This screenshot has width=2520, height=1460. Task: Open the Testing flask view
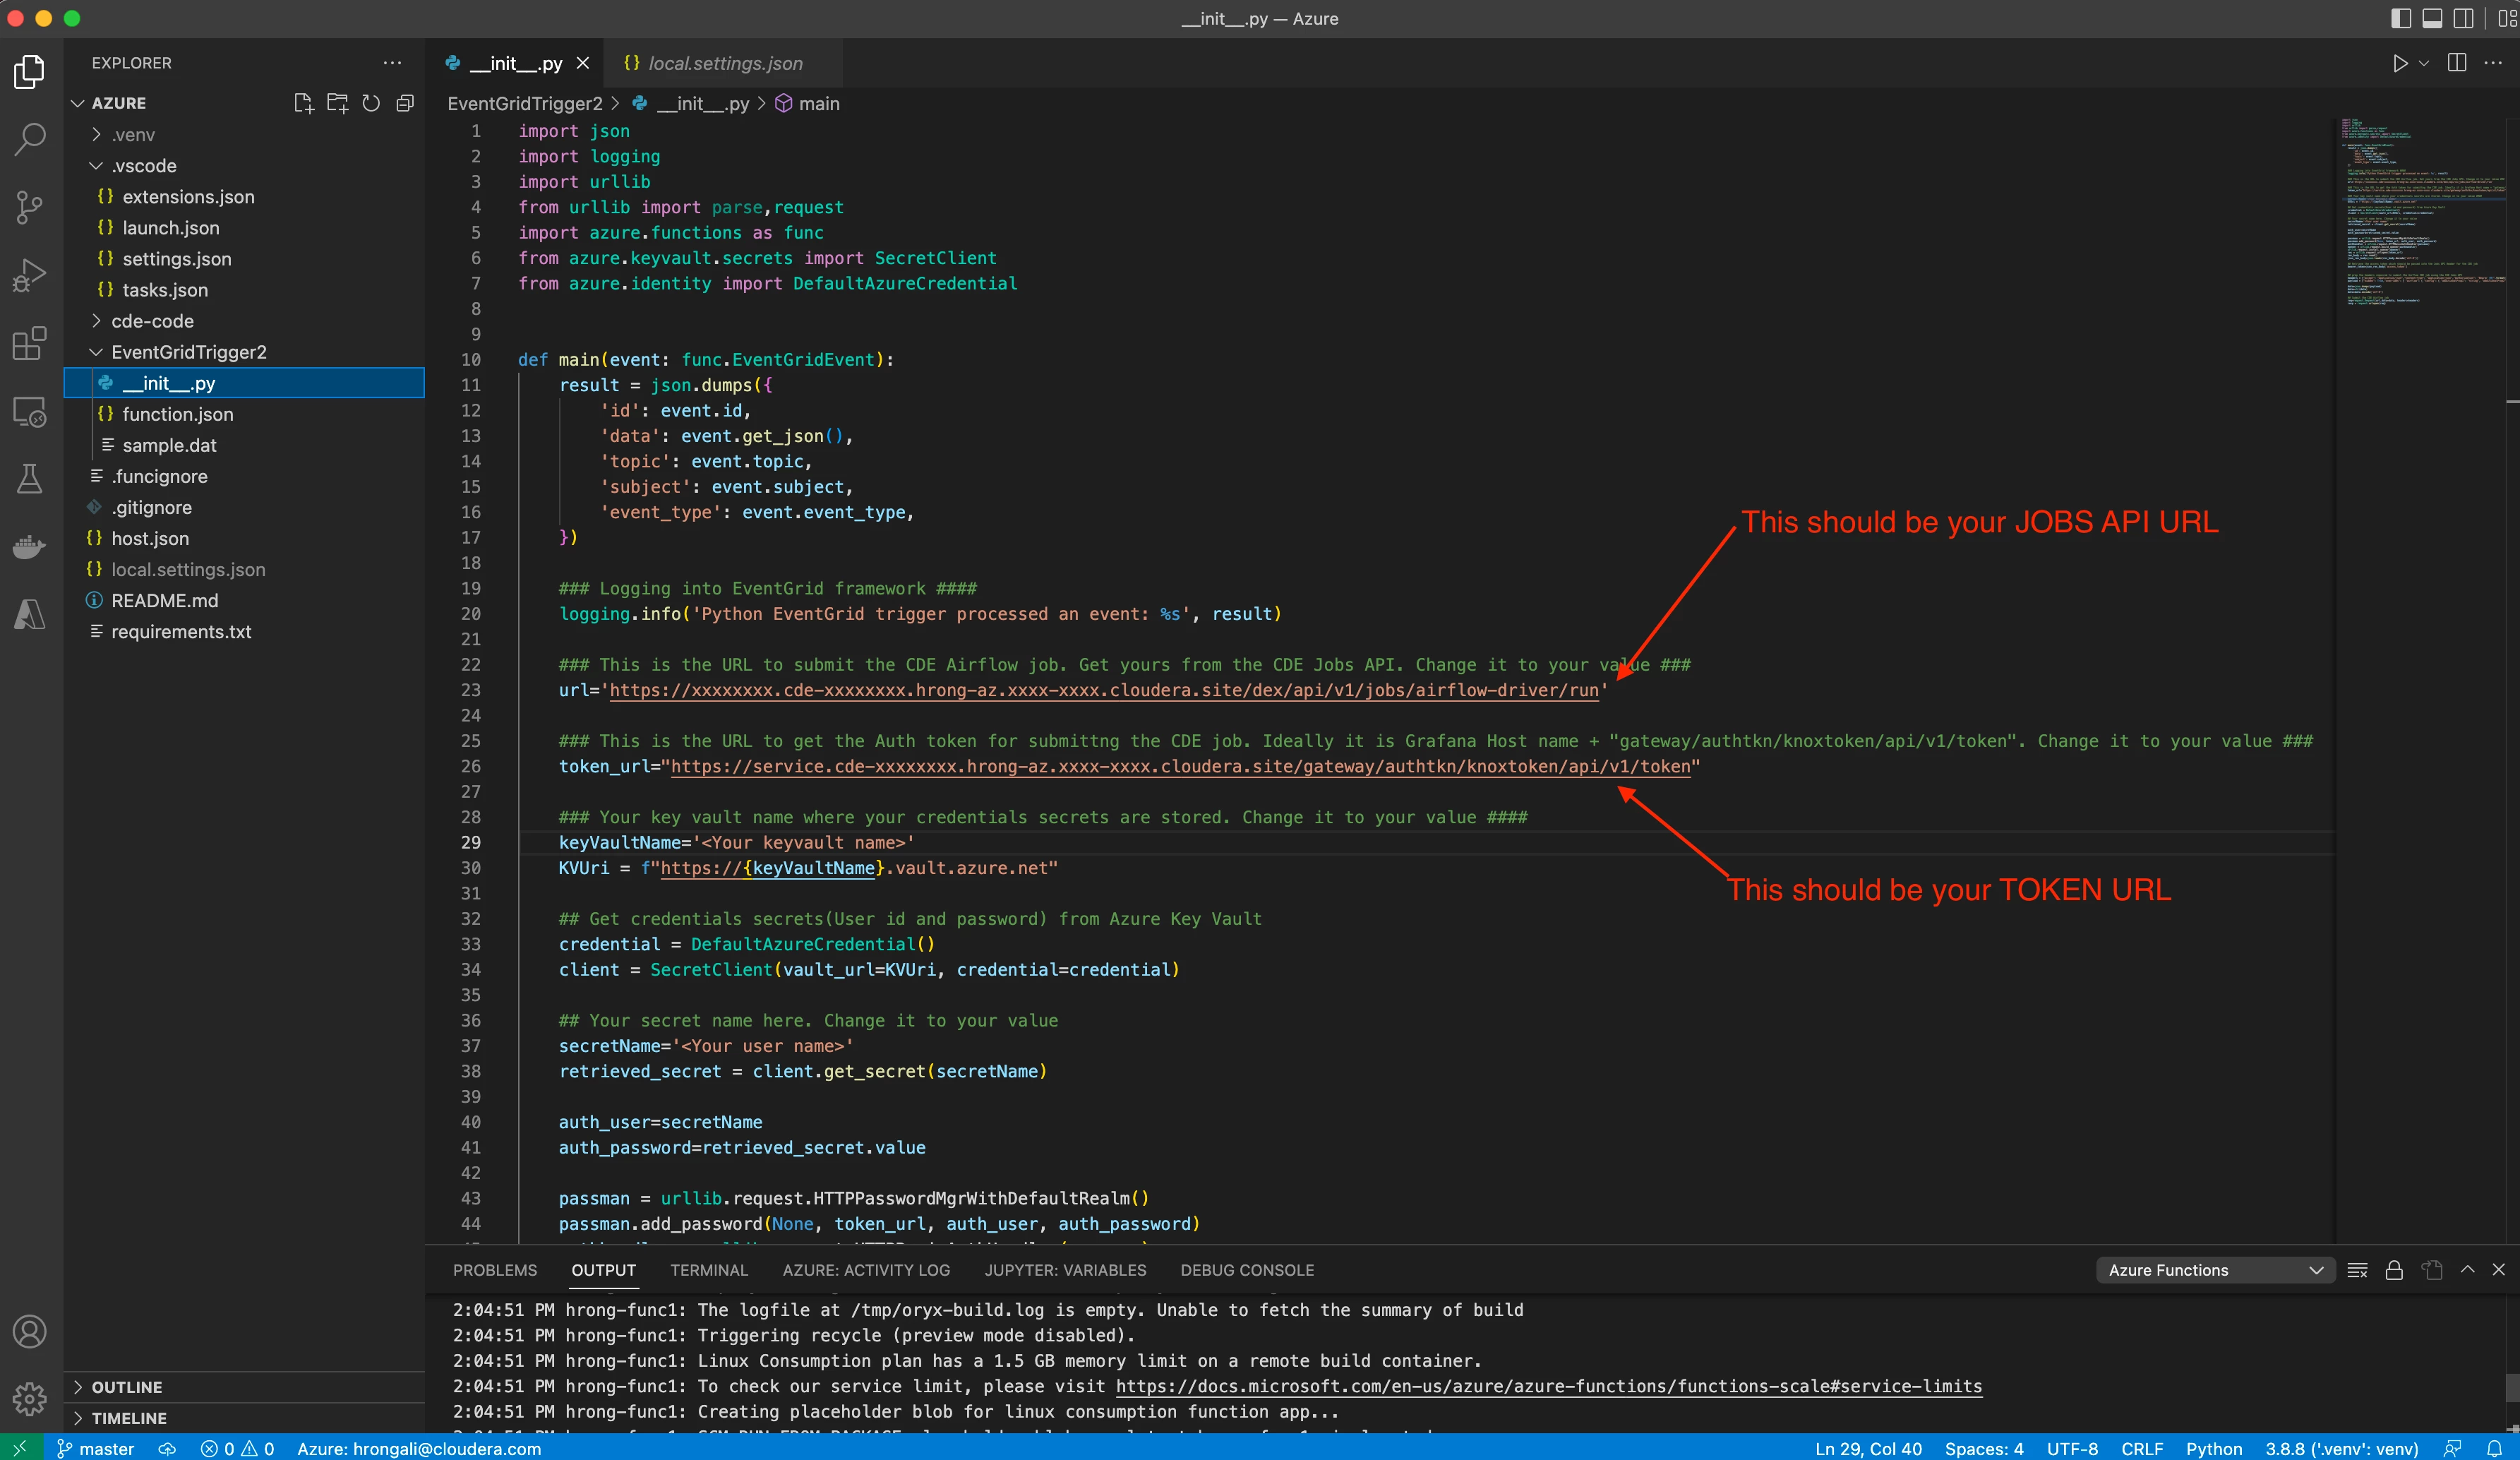[30, 479]
